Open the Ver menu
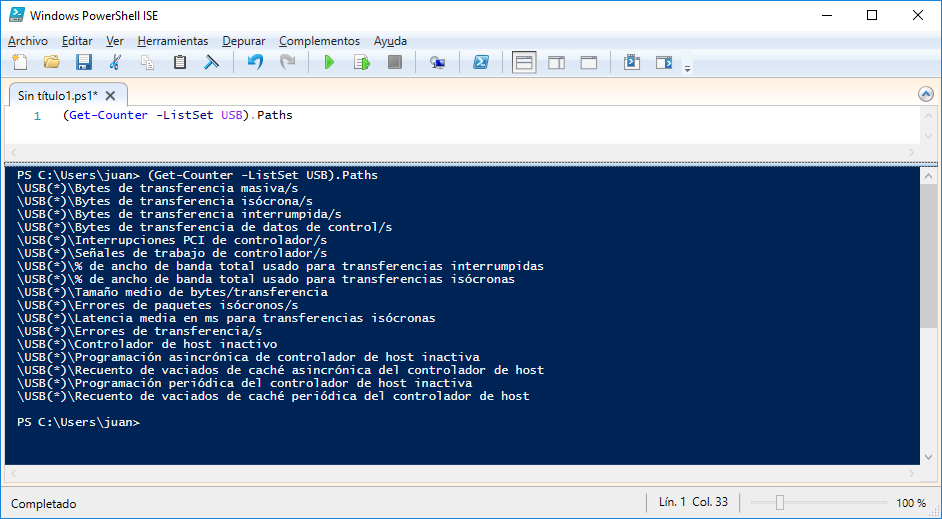 coord(115,41)
